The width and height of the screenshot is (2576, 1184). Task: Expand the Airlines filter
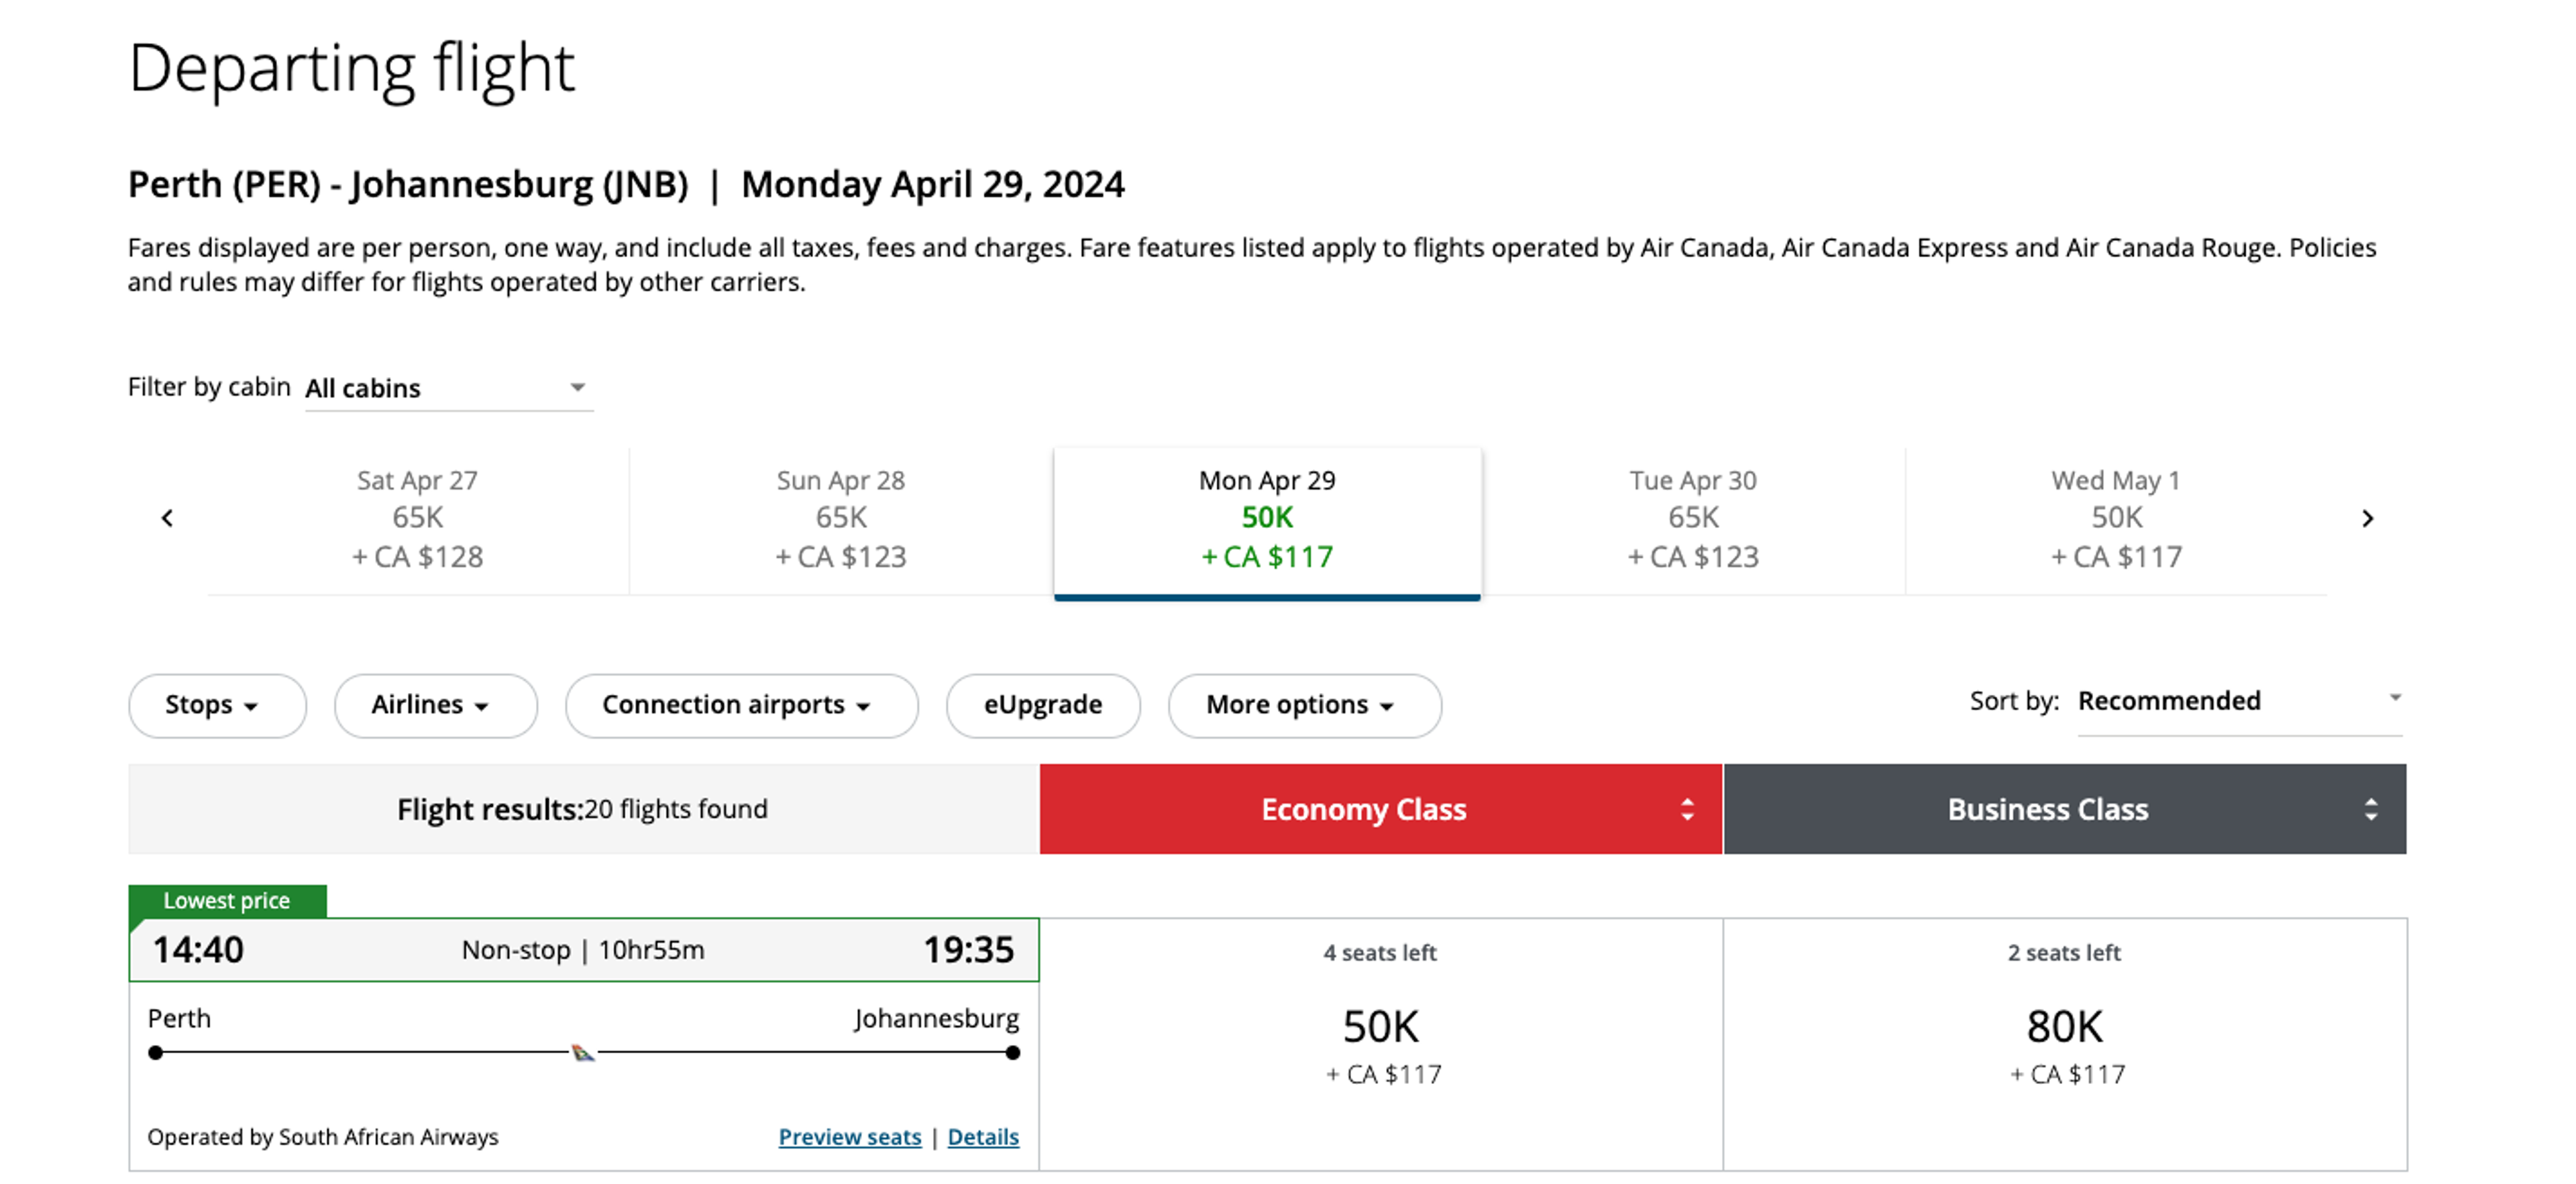(435, 705)
